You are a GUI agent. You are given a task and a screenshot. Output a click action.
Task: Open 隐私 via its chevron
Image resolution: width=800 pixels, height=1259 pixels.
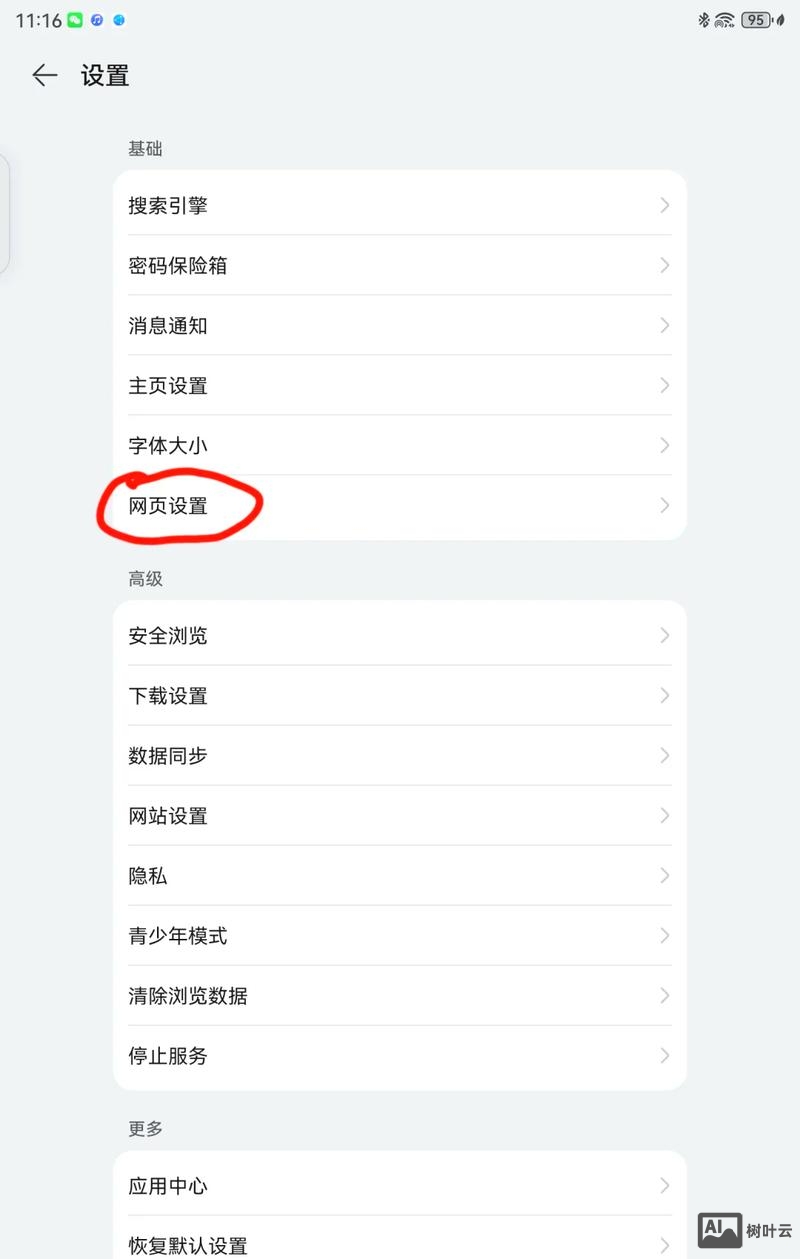pos(663,875)
